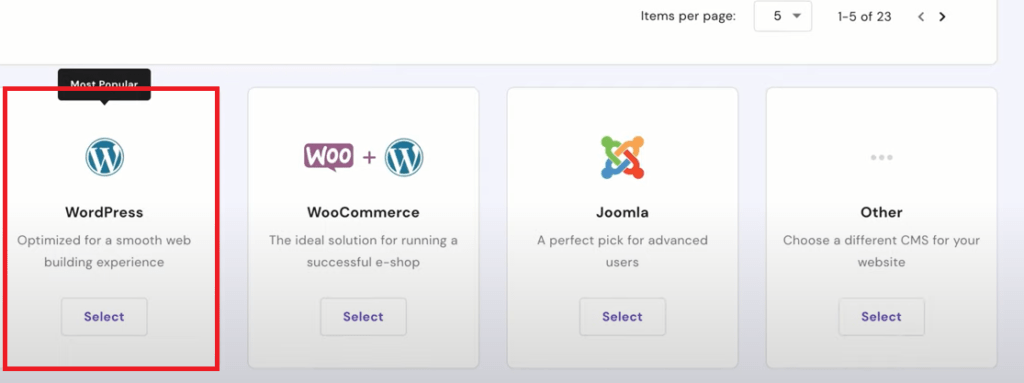
Task: Click the Joomla logo icon
Action: point(622,157)
